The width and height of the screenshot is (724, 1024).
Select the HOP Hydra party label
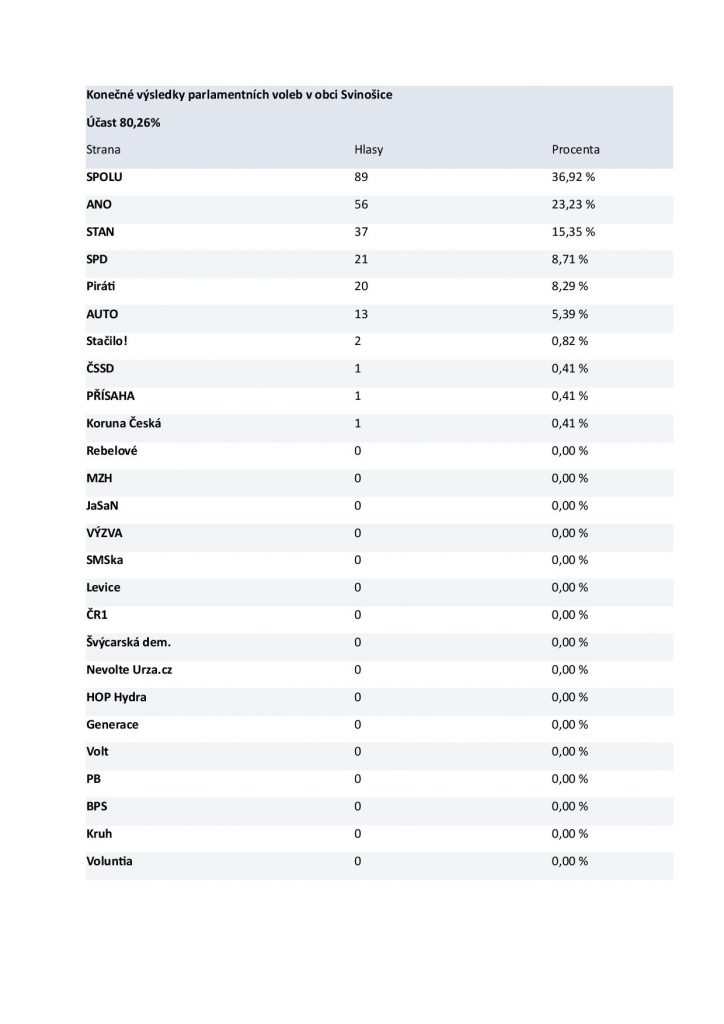click(116, 696)
